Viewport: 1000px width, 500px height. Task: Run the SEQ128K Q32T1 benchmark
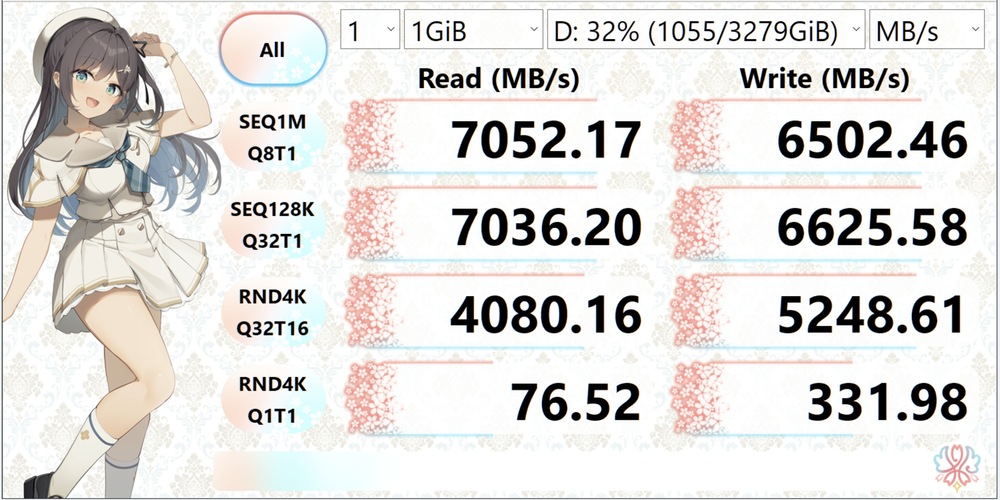pyautogui.click(x=272, y=227)
